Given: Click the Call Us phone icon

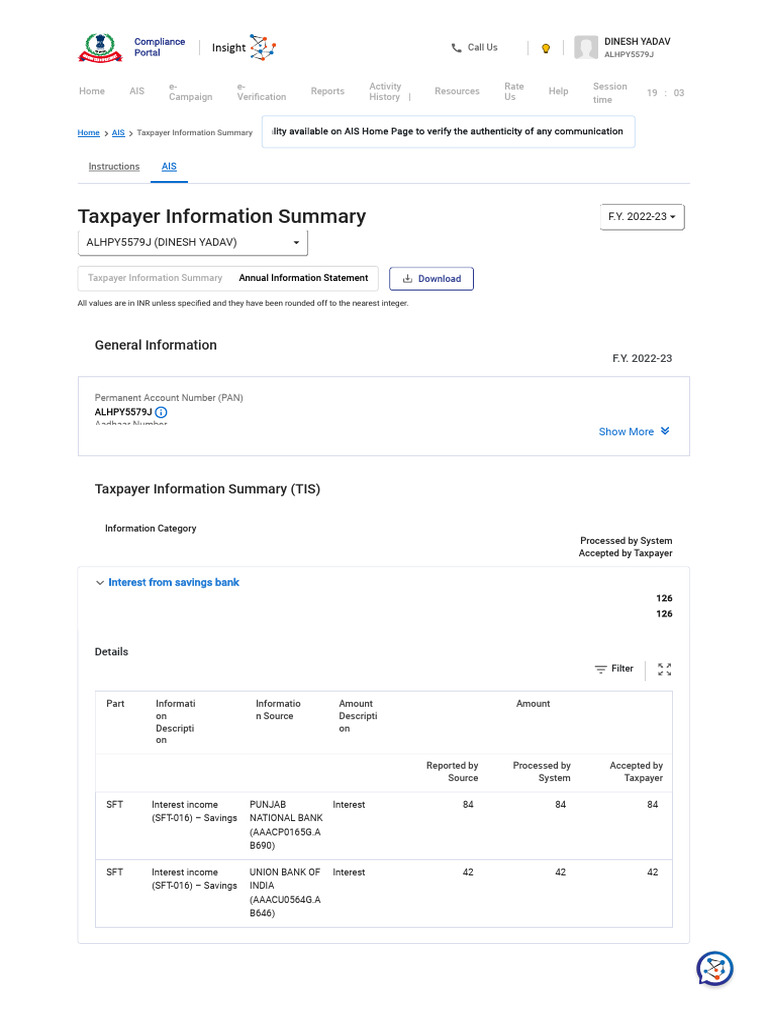Looking at the screenshot, I should pyautogui.click(x=456, y=48).
